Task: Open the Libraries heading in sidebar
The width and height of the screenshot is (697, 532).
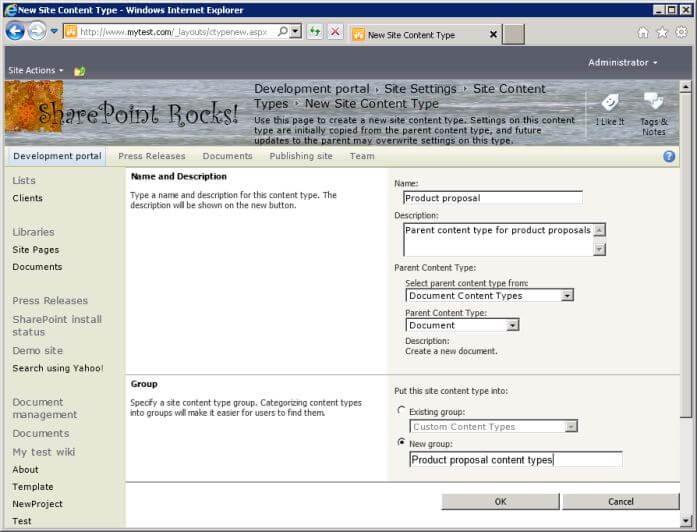Action: 33,232
